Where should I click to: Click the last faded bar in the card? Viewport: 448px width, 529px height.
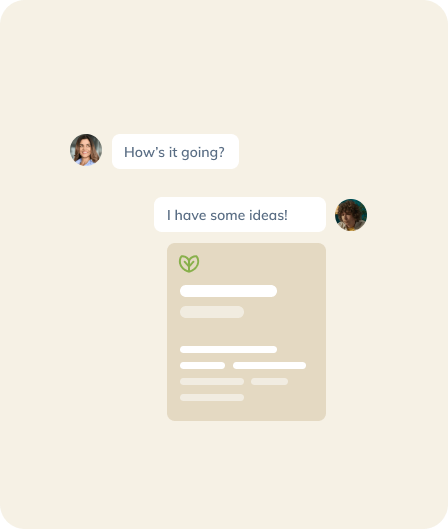(x=212, y=397)
